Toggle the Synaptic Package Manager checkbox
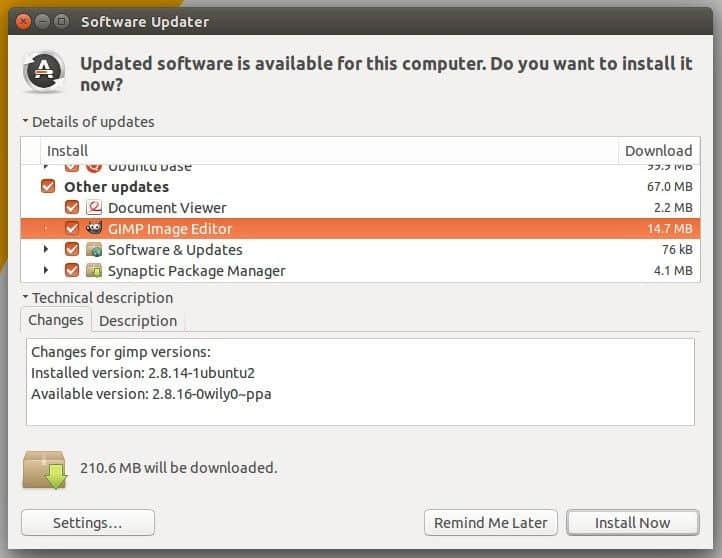 [x=72, y=270]
